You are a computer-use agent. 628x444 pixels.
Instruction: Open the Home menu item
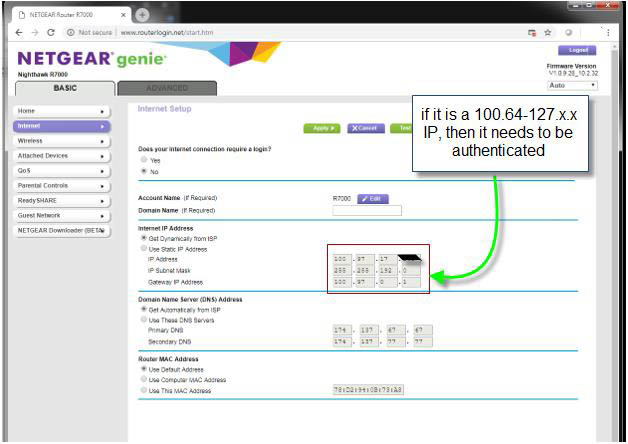click(62, 111)
